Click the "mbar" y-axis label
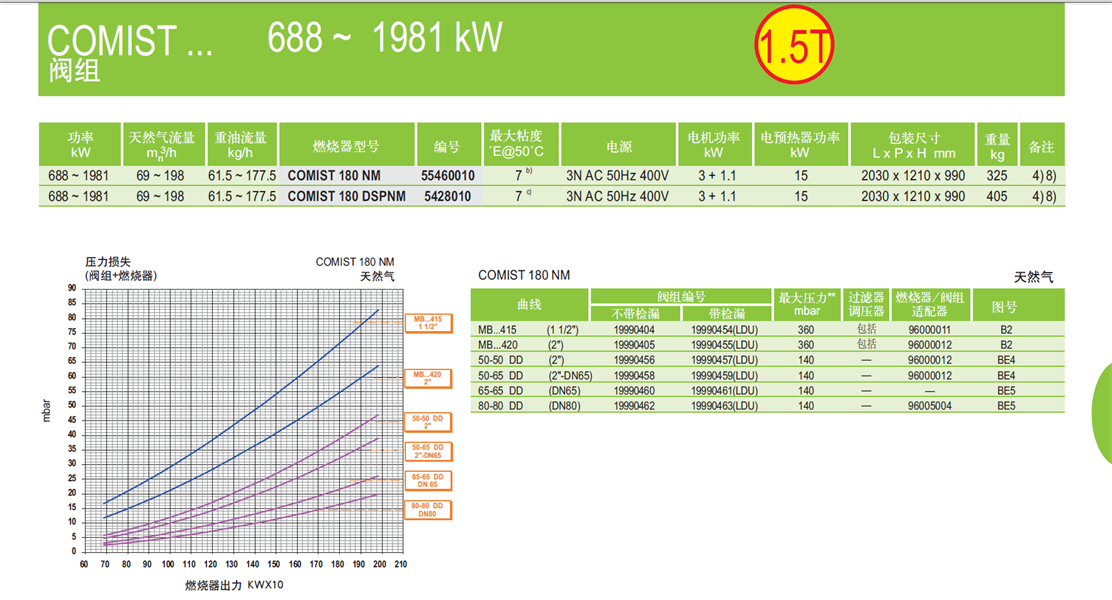This screenshot has height=600, width=1112. point(47,411)
